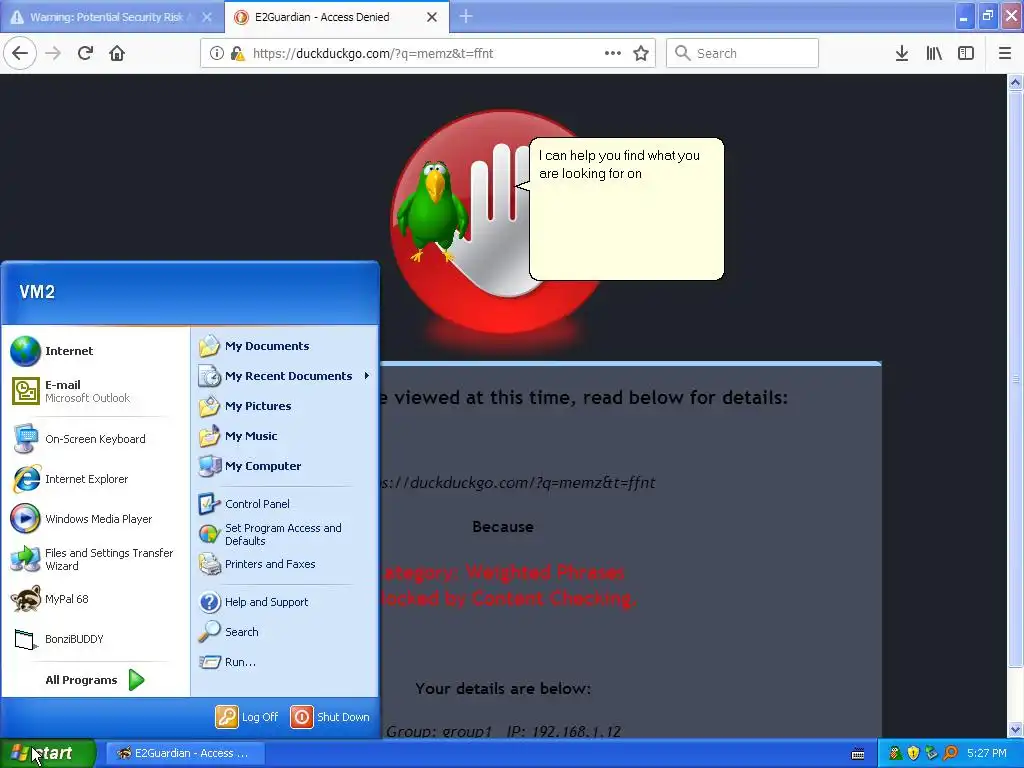Select the E2Guardian - Access Denied tab
1024x768 pixels.
pyautogui.click(x=337, y=17)
